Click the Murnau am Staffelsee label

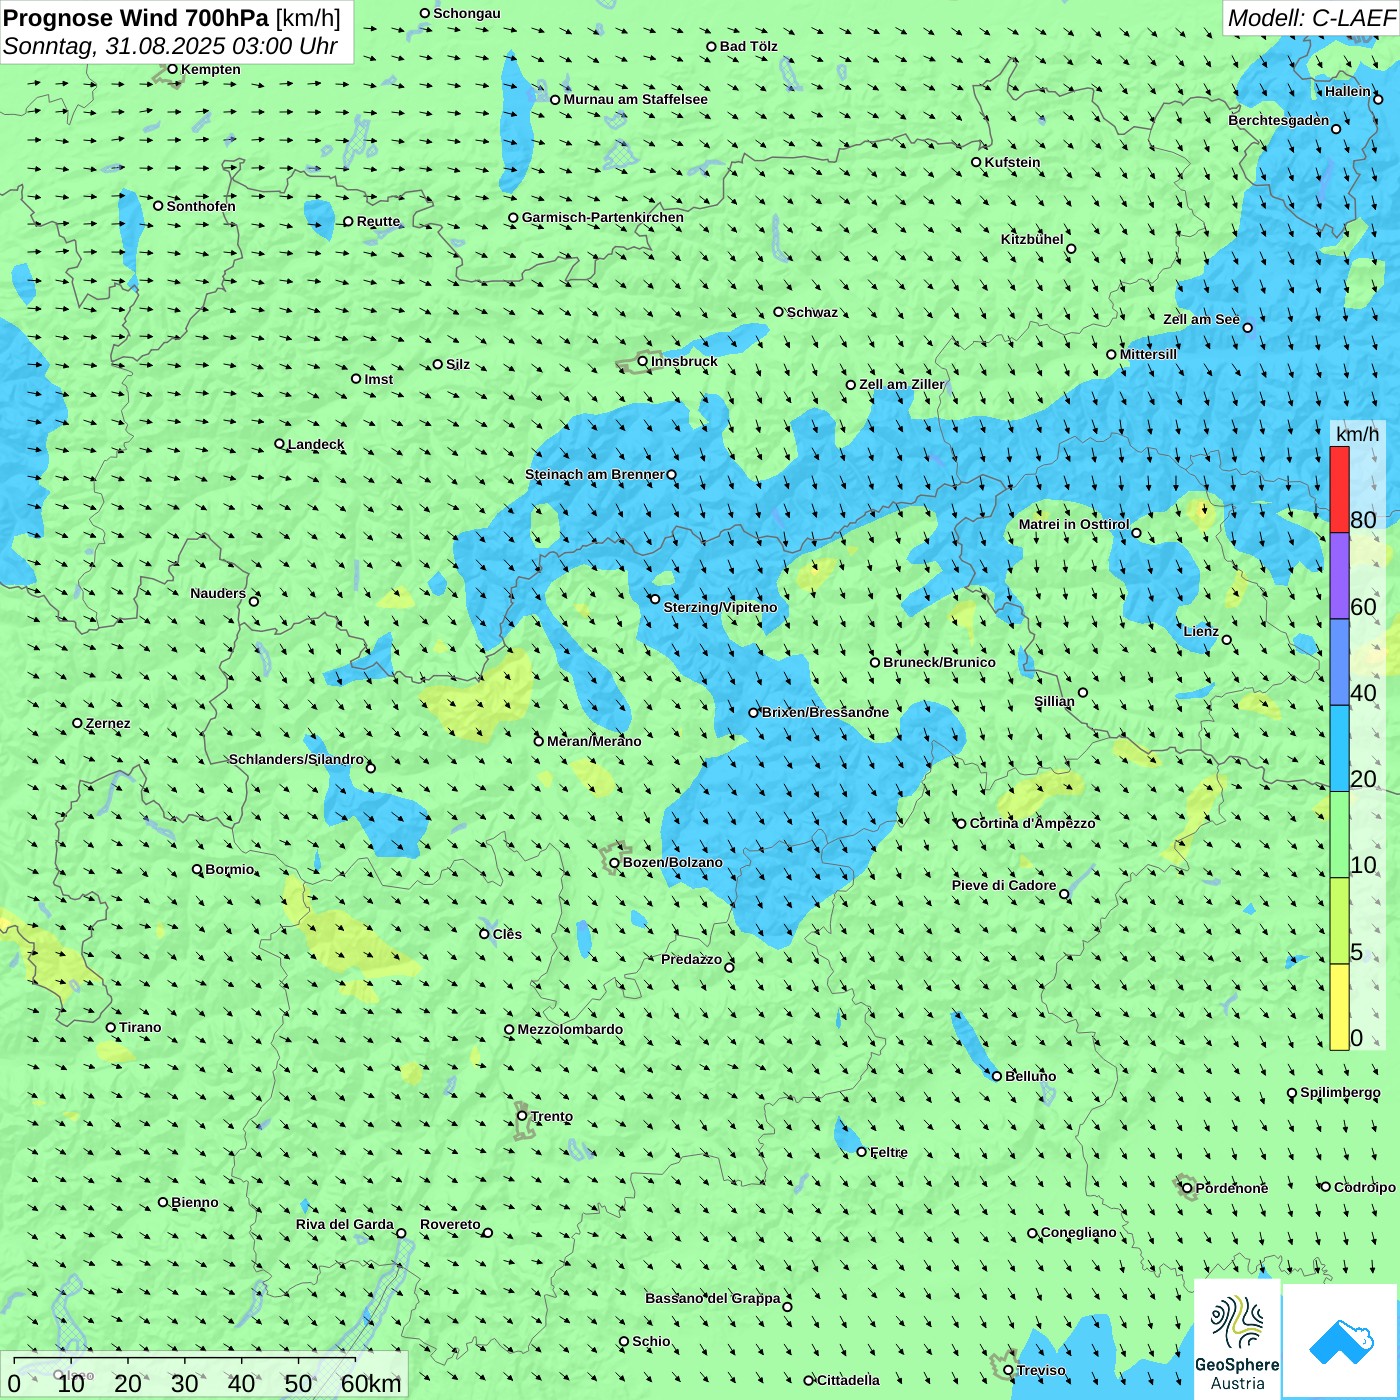pos(635,99)
